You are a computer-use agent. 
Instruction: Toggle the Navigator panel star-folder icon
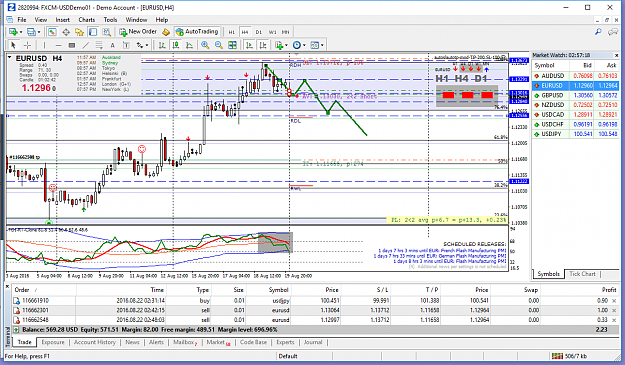(x=79, y=32)
